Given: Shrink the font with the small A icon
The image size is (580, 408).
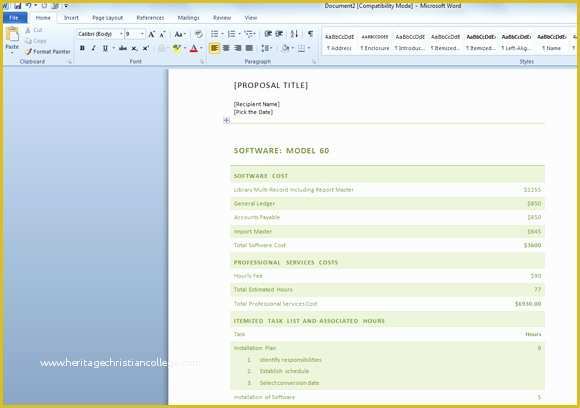Looking at the screenshot, I should [x=162, y=34].
